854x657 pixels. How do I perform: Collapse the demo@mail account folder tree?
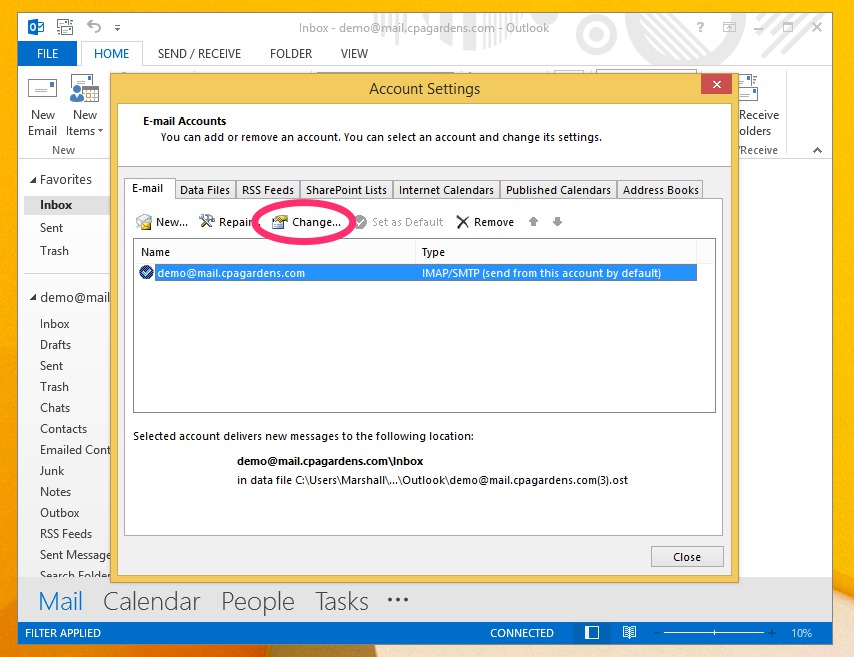(x=33, y=297)
